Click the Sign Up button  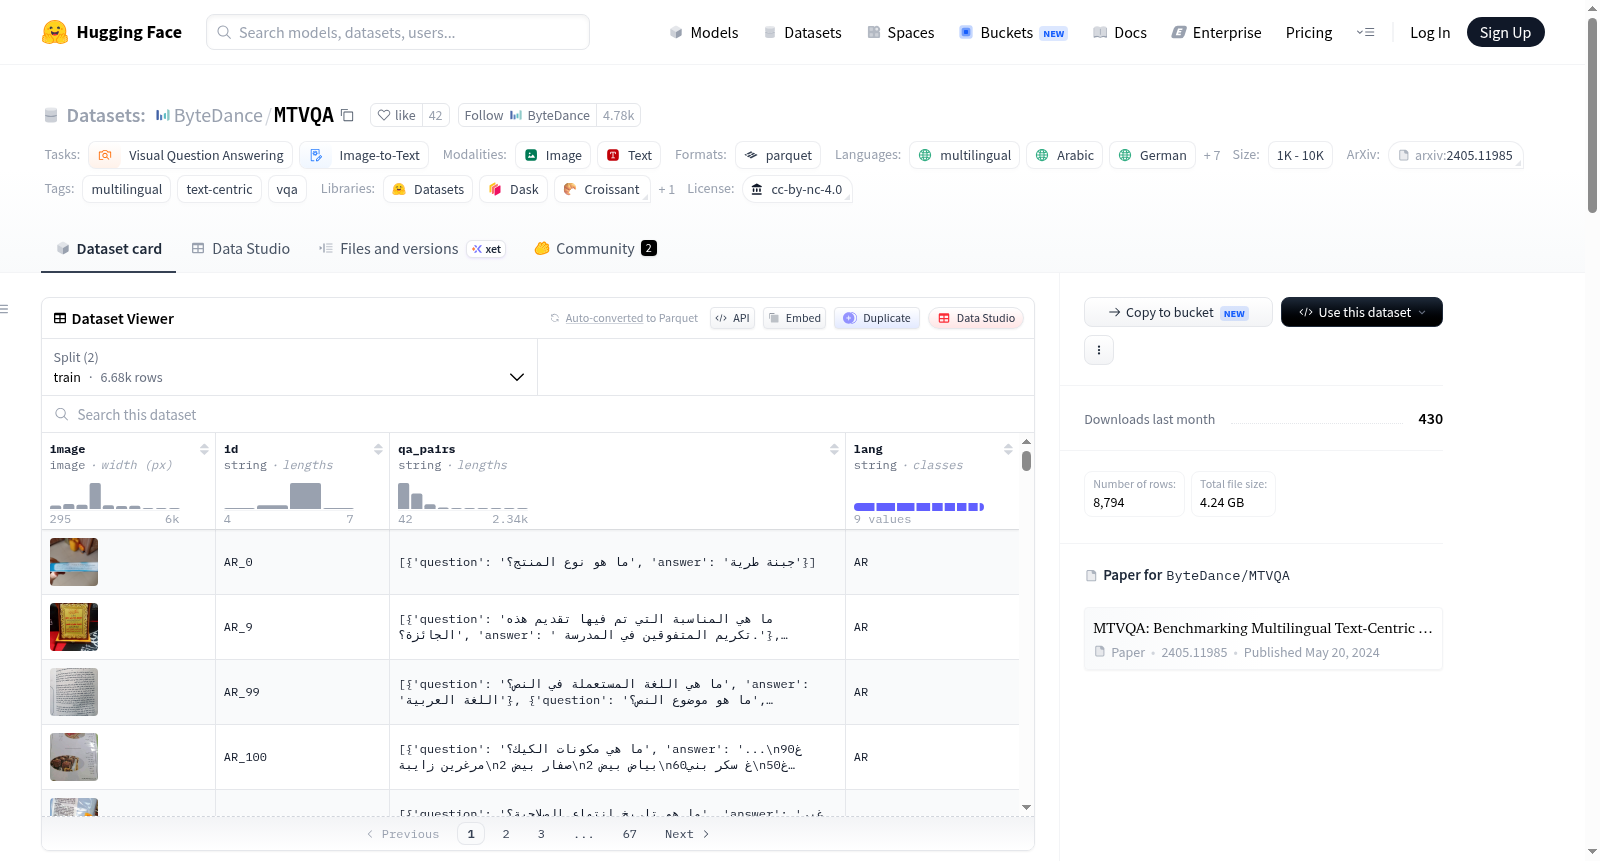point(1505,32)
